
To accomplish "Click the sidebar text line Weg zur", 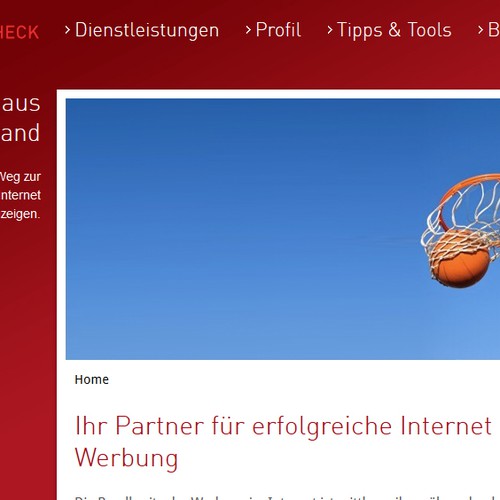I will tap(20, 177).
